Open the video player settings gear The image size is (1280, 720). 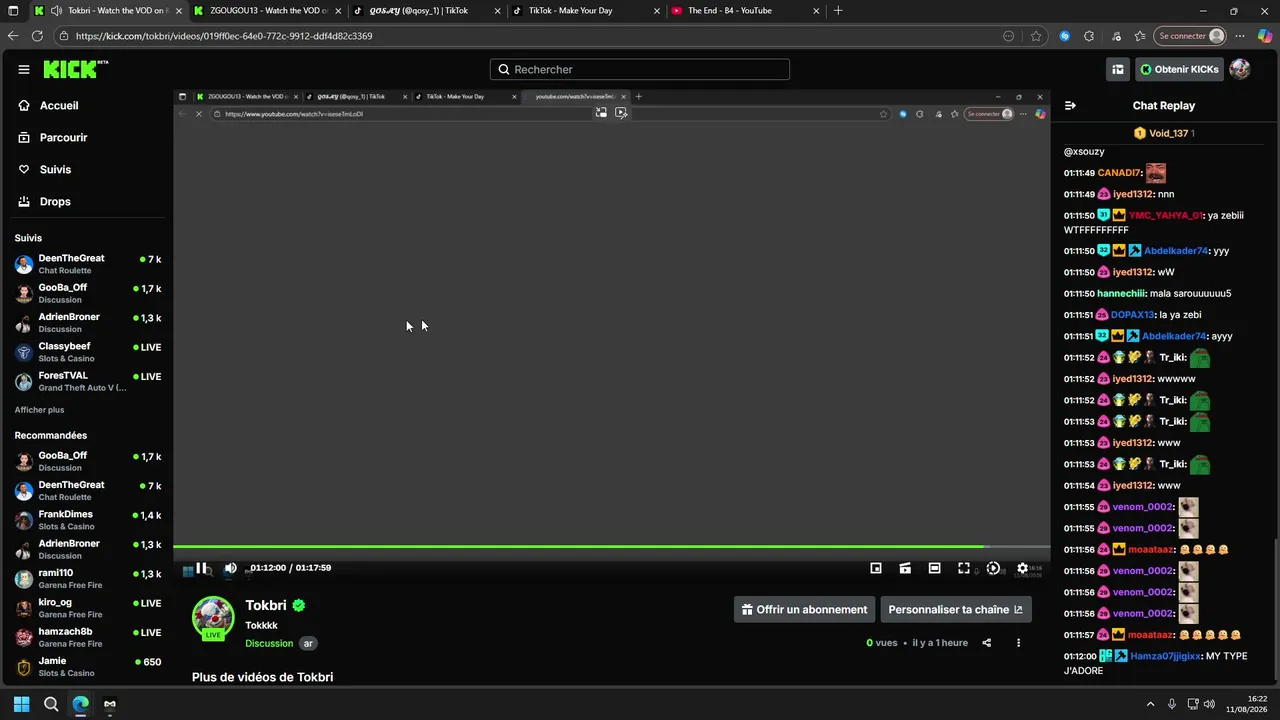(1022, 568)
